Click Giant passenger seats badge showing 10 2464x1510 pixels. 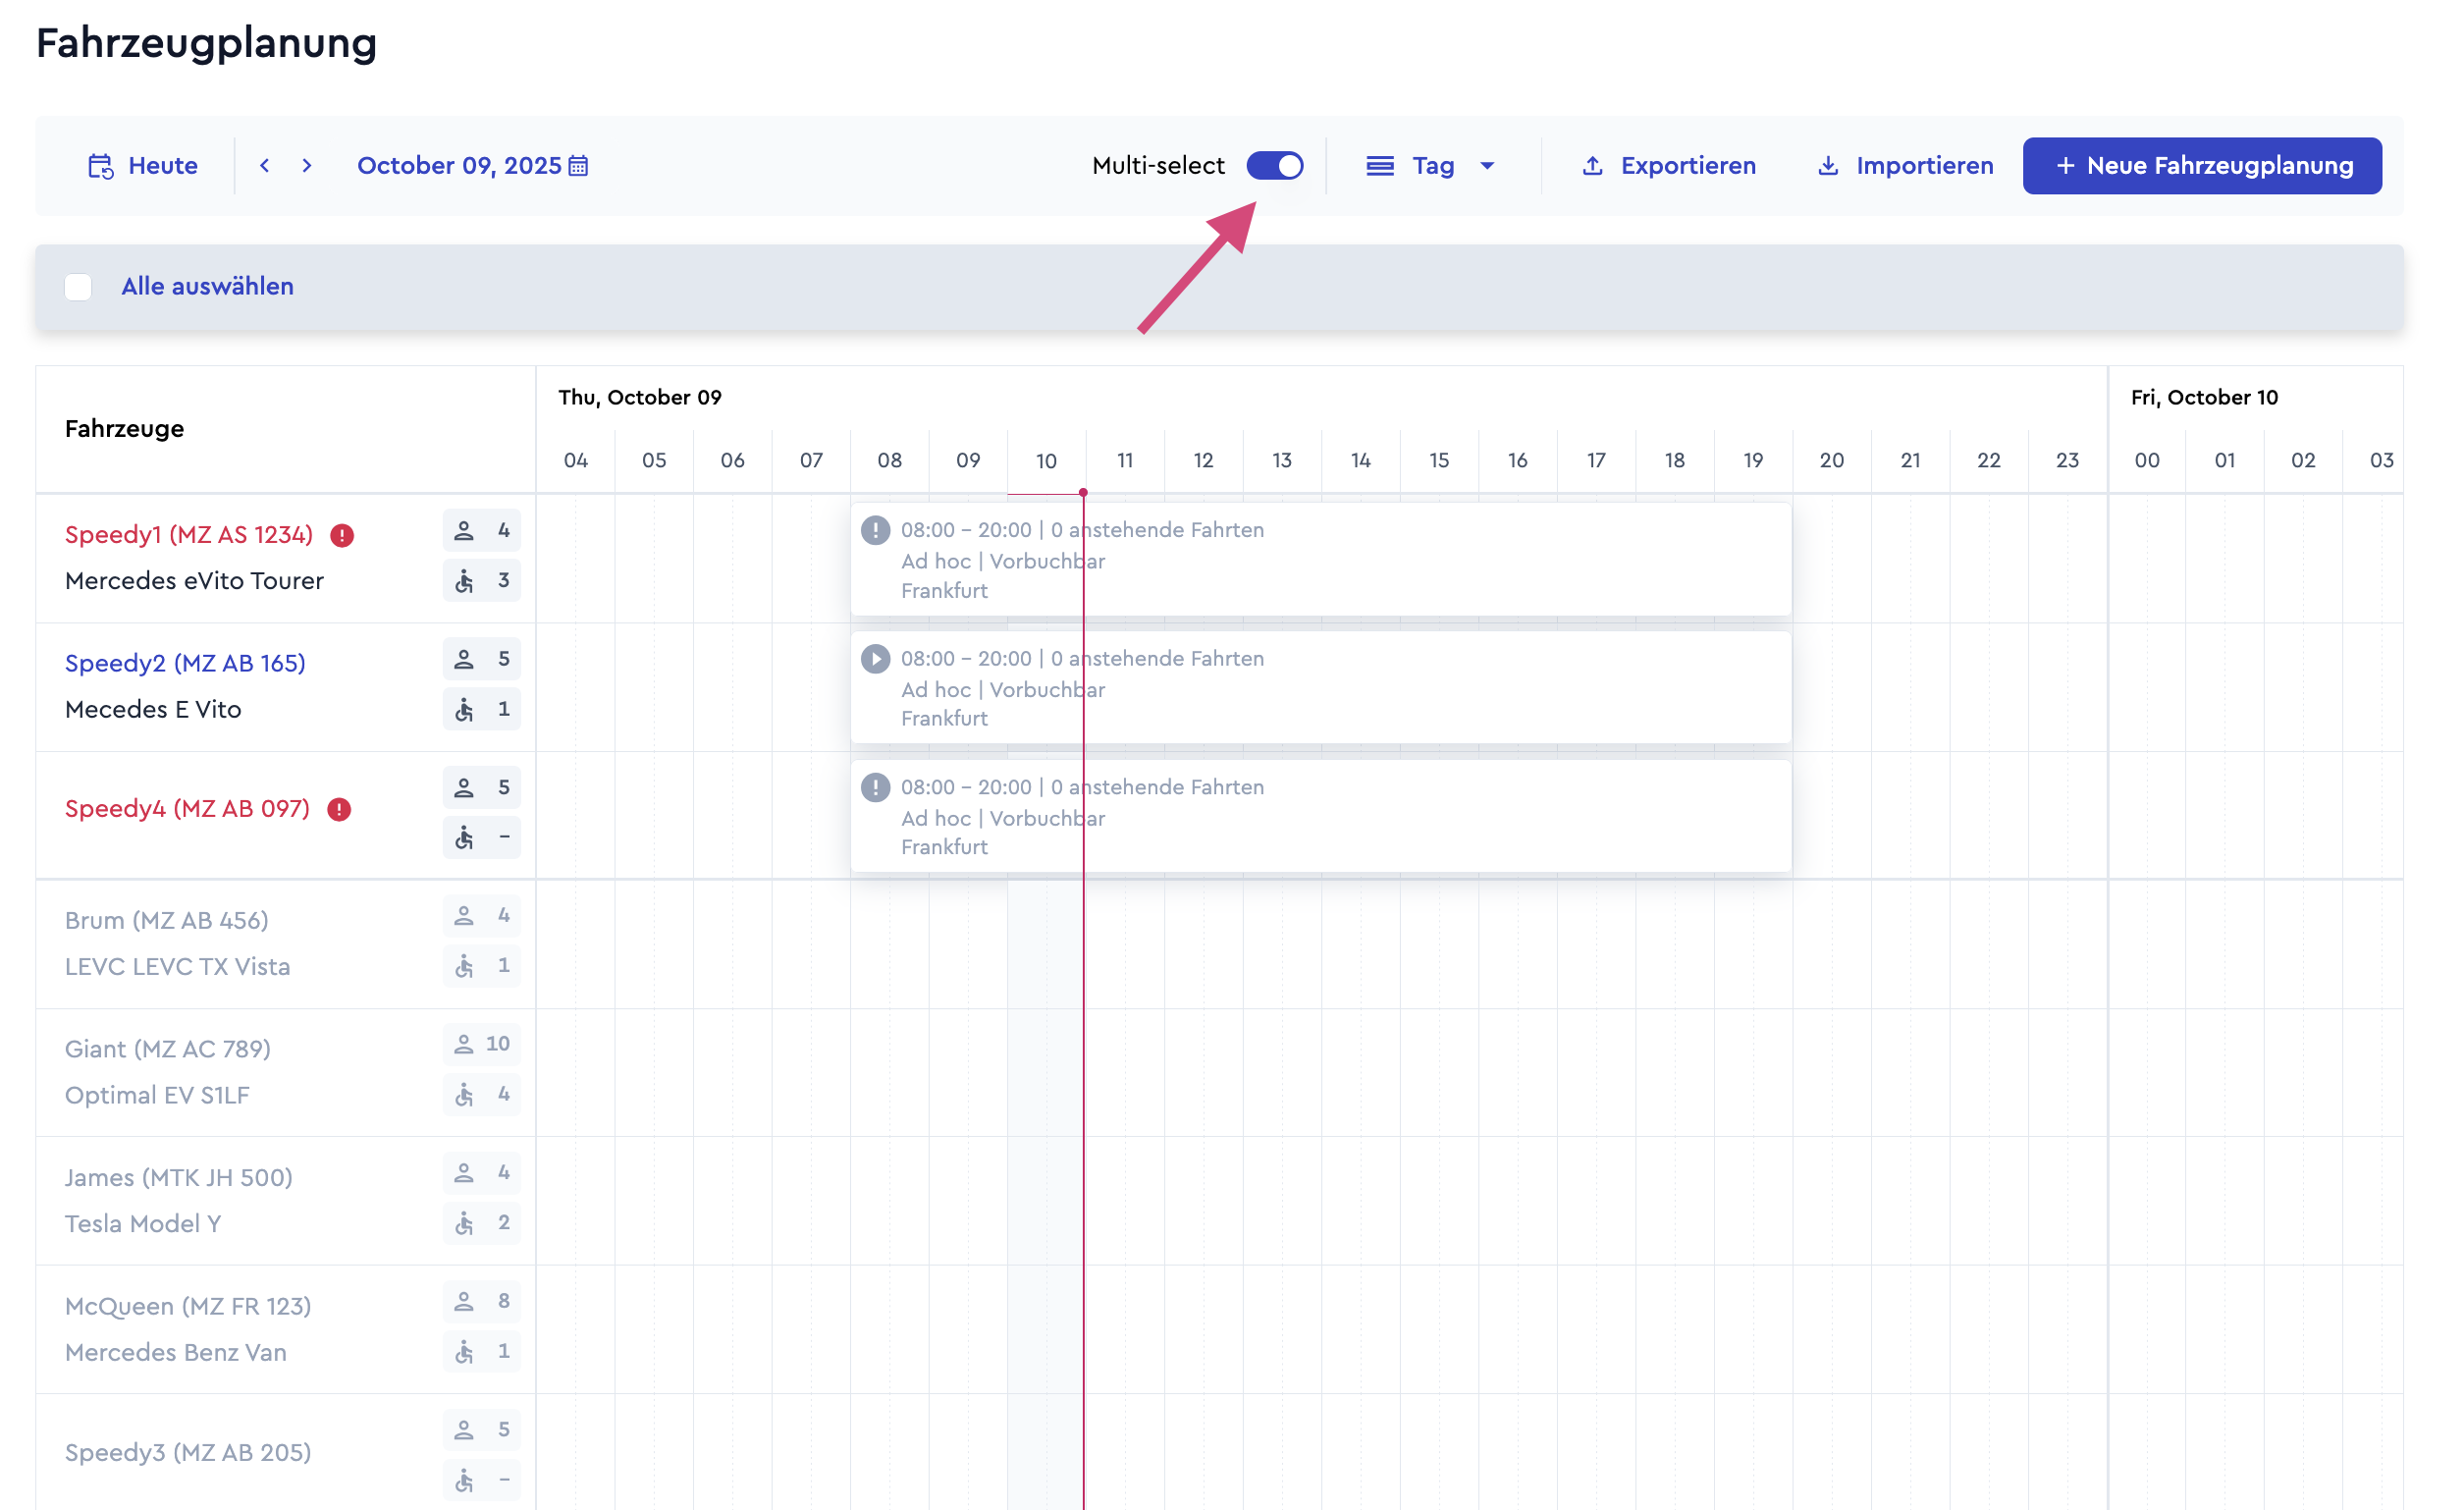pos(482,1044)
